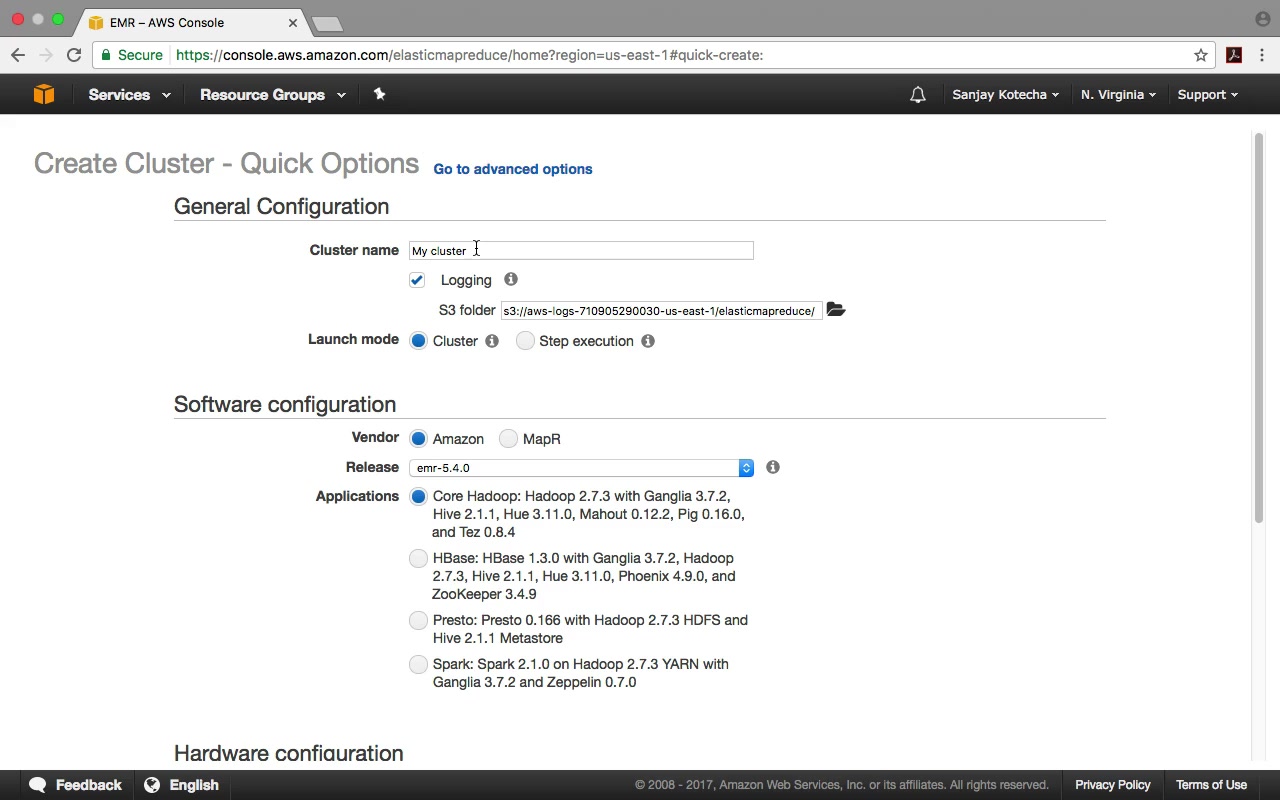This screenshot has height=800, width=1280.
Task: Click the Release info icon
Action: pos(773,467)
